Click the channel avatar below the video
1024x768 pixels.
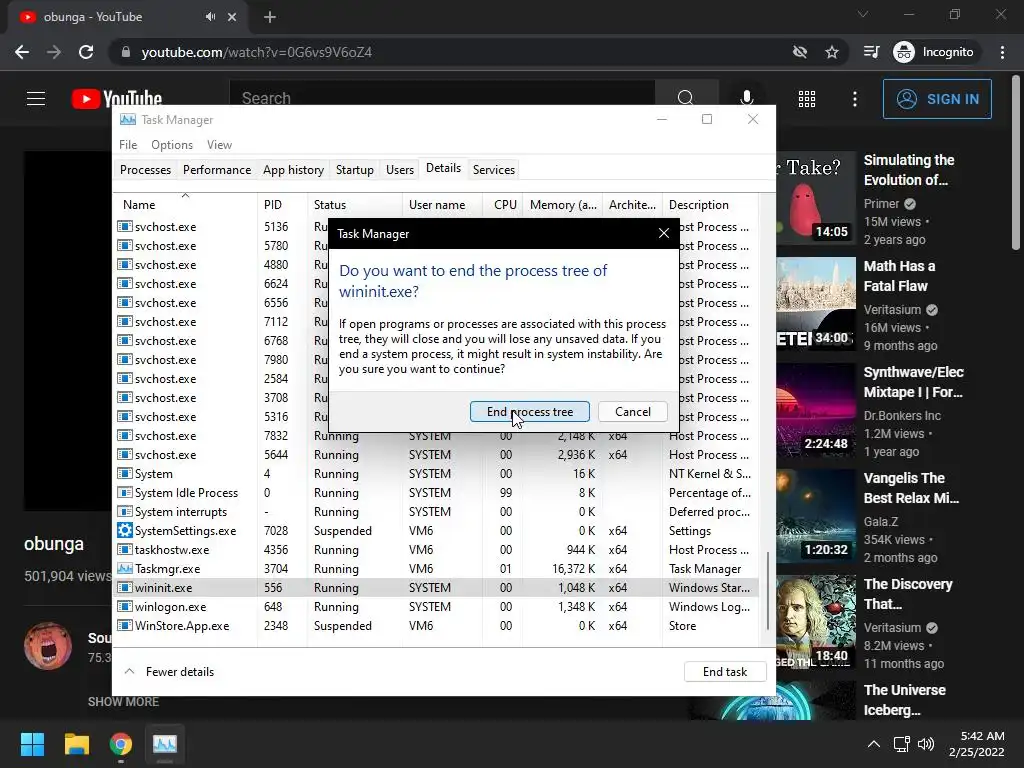(48, 646)
